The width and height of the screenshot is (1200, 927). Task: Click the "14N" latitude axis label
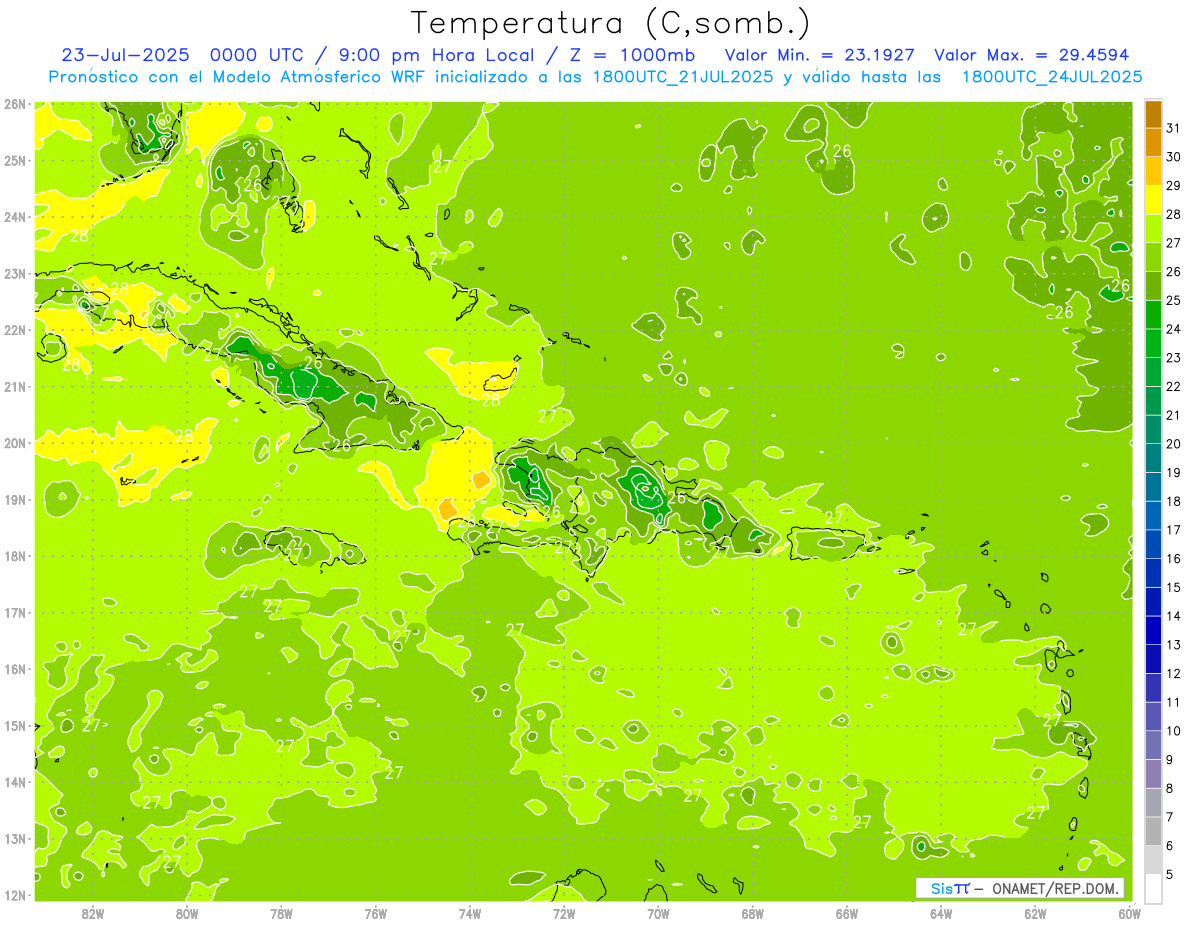(15, 782)
